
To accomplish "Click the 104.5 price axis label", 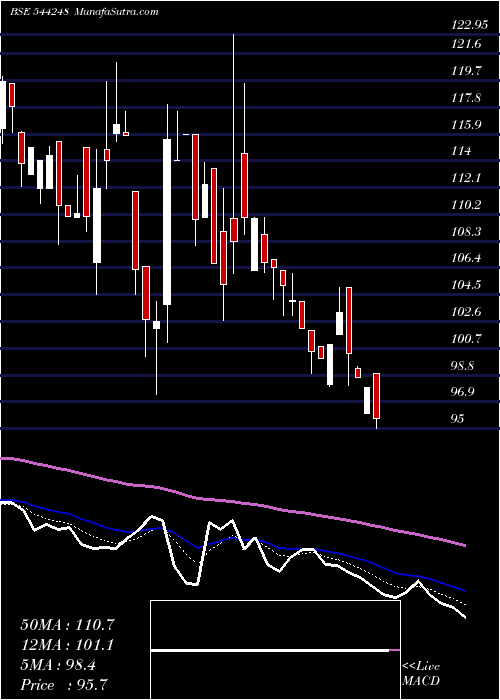I will 466,284.
